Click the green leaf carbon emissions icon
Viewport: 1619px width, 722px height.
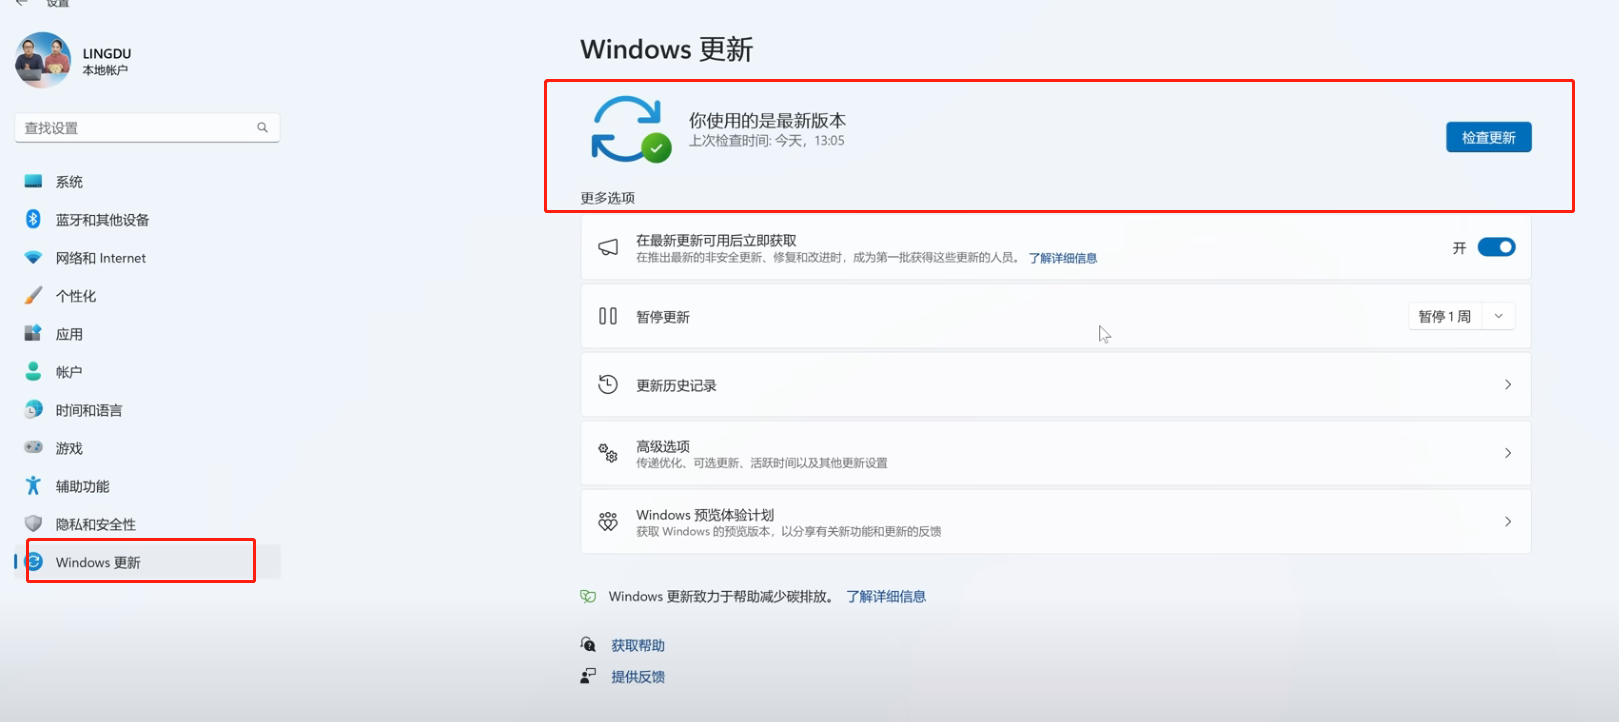[x=588, y=596]
